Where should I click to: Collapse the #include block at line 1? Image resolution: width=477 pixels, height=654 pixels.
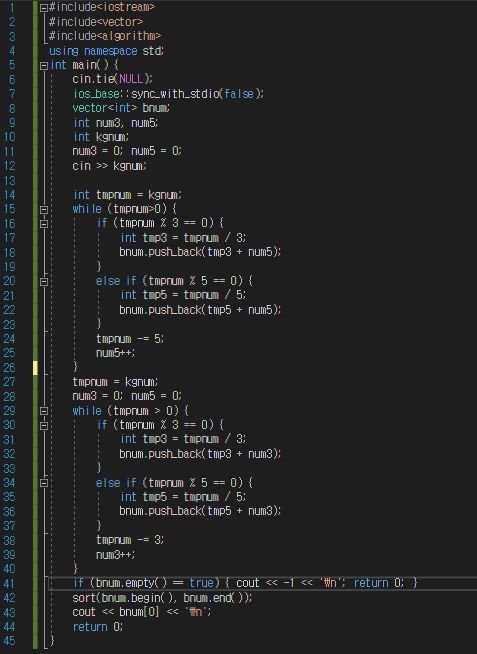(44, 8)
